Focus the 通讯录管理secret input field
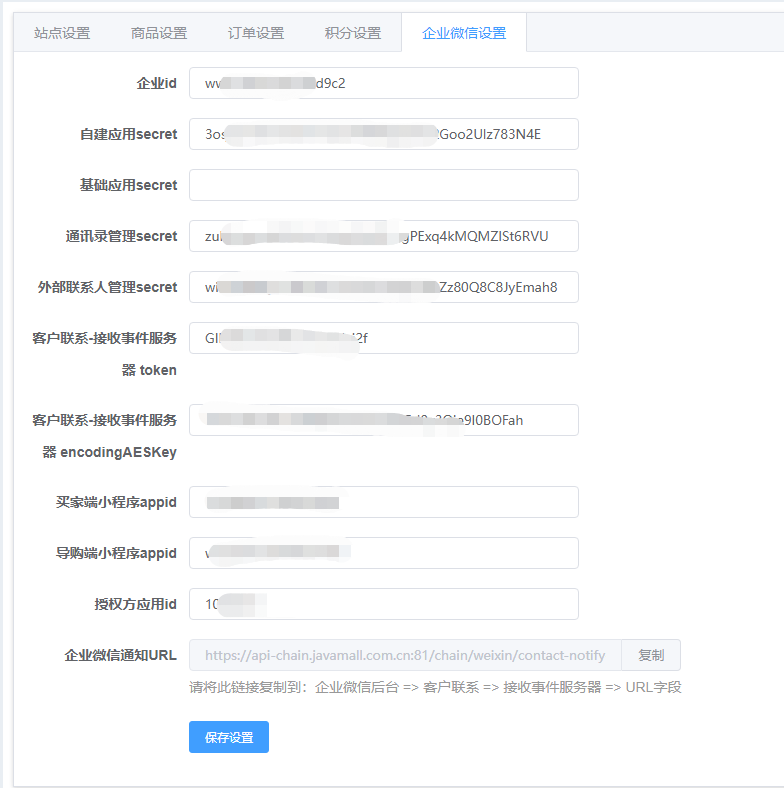The width and height of the screenshot is (784, 788). 383,236
